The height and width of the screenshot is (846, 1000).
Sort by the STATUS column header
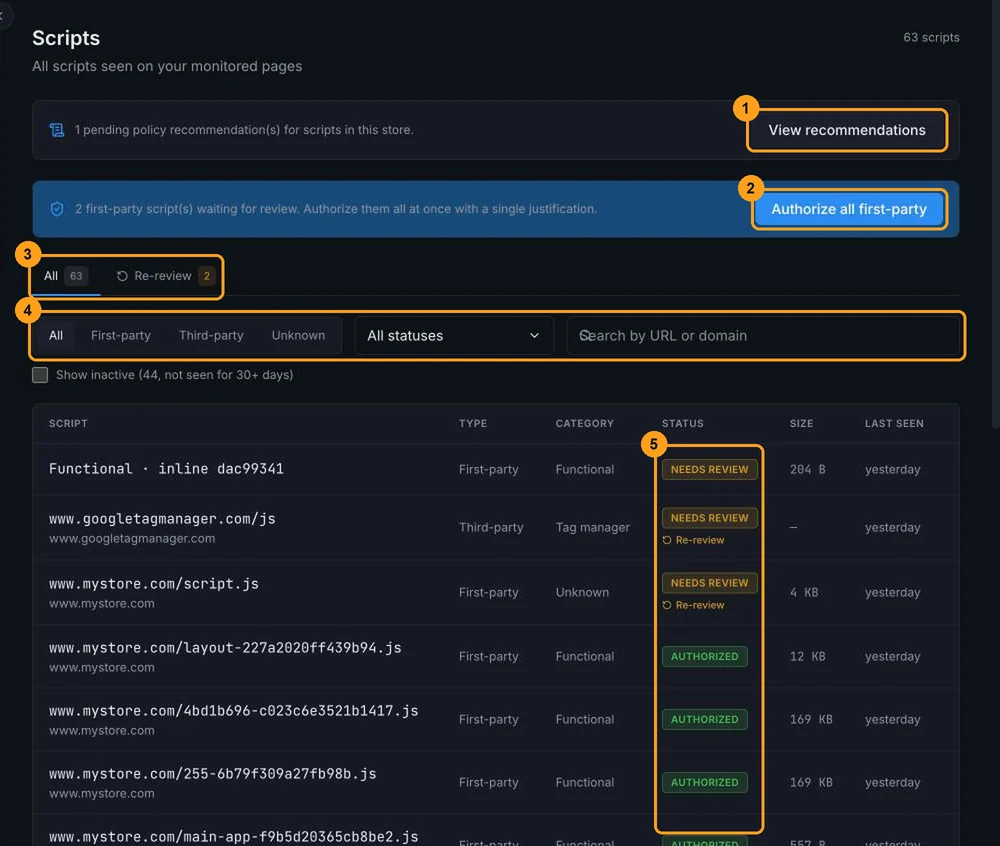coord(682,423)
